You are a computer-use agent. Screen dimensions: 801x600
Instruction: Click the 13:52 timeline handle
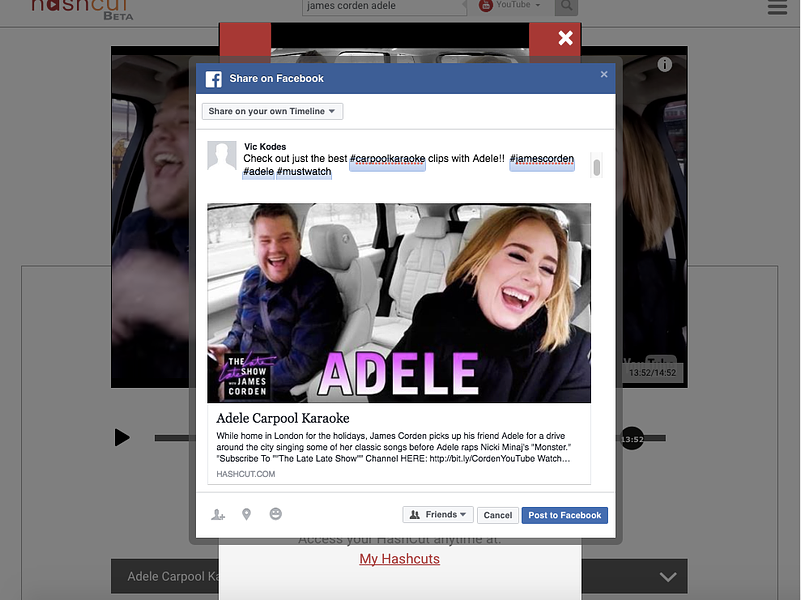tap(632, 439)
